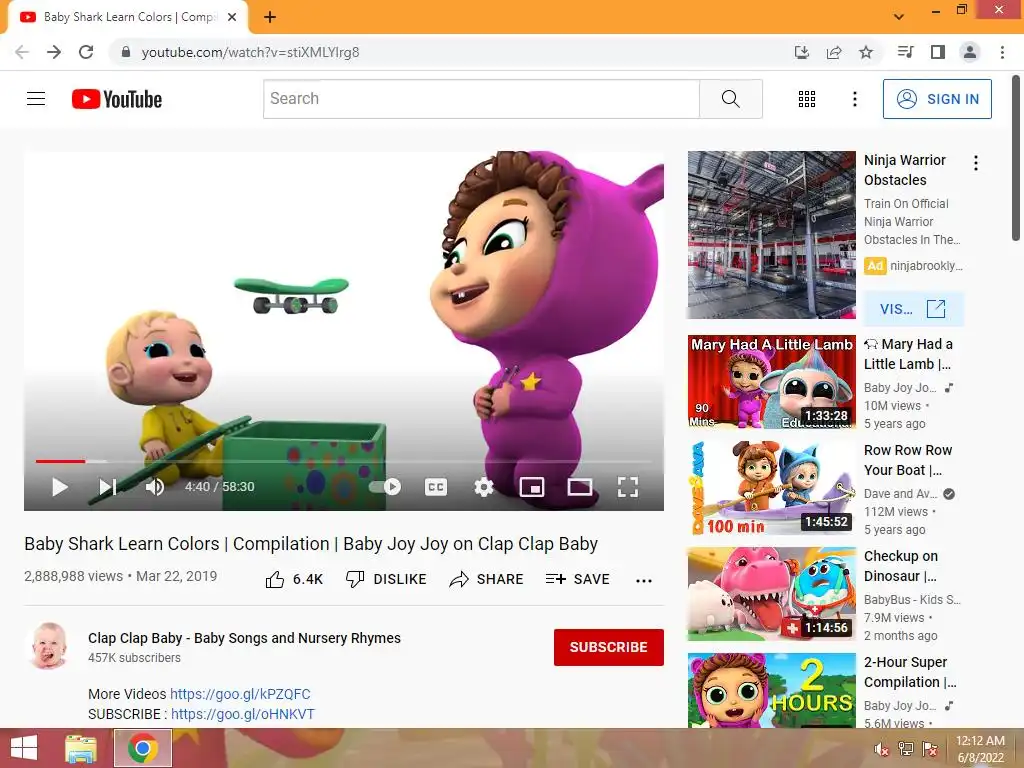Play Mary Had a Little Lamb video
This screenshot has height=768, width=1024.
771,381
